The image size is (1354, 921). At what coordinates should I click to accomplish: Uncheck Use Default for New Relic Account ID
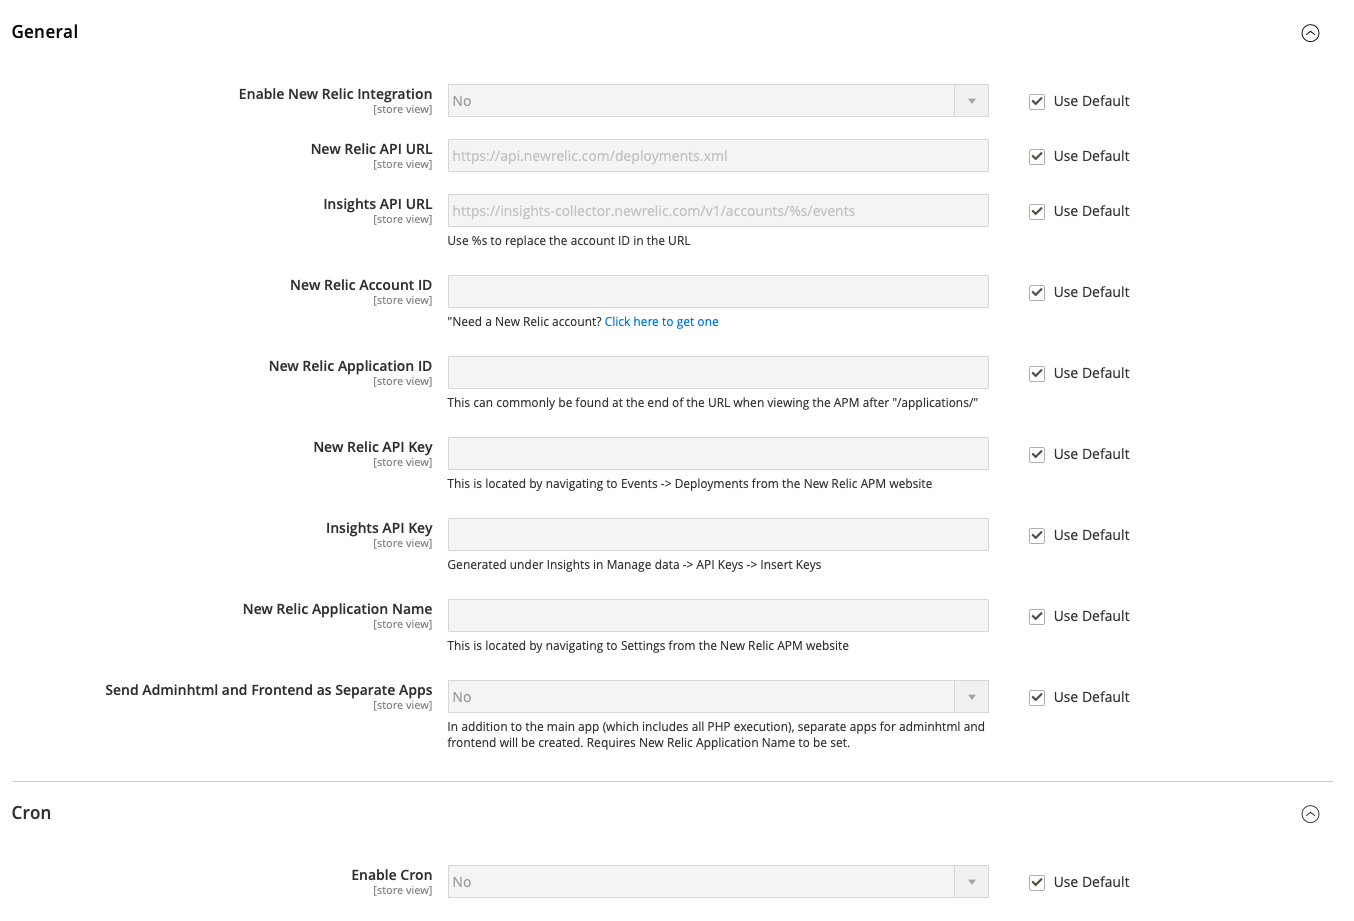pyautogui.click(x=1037, y=292)
